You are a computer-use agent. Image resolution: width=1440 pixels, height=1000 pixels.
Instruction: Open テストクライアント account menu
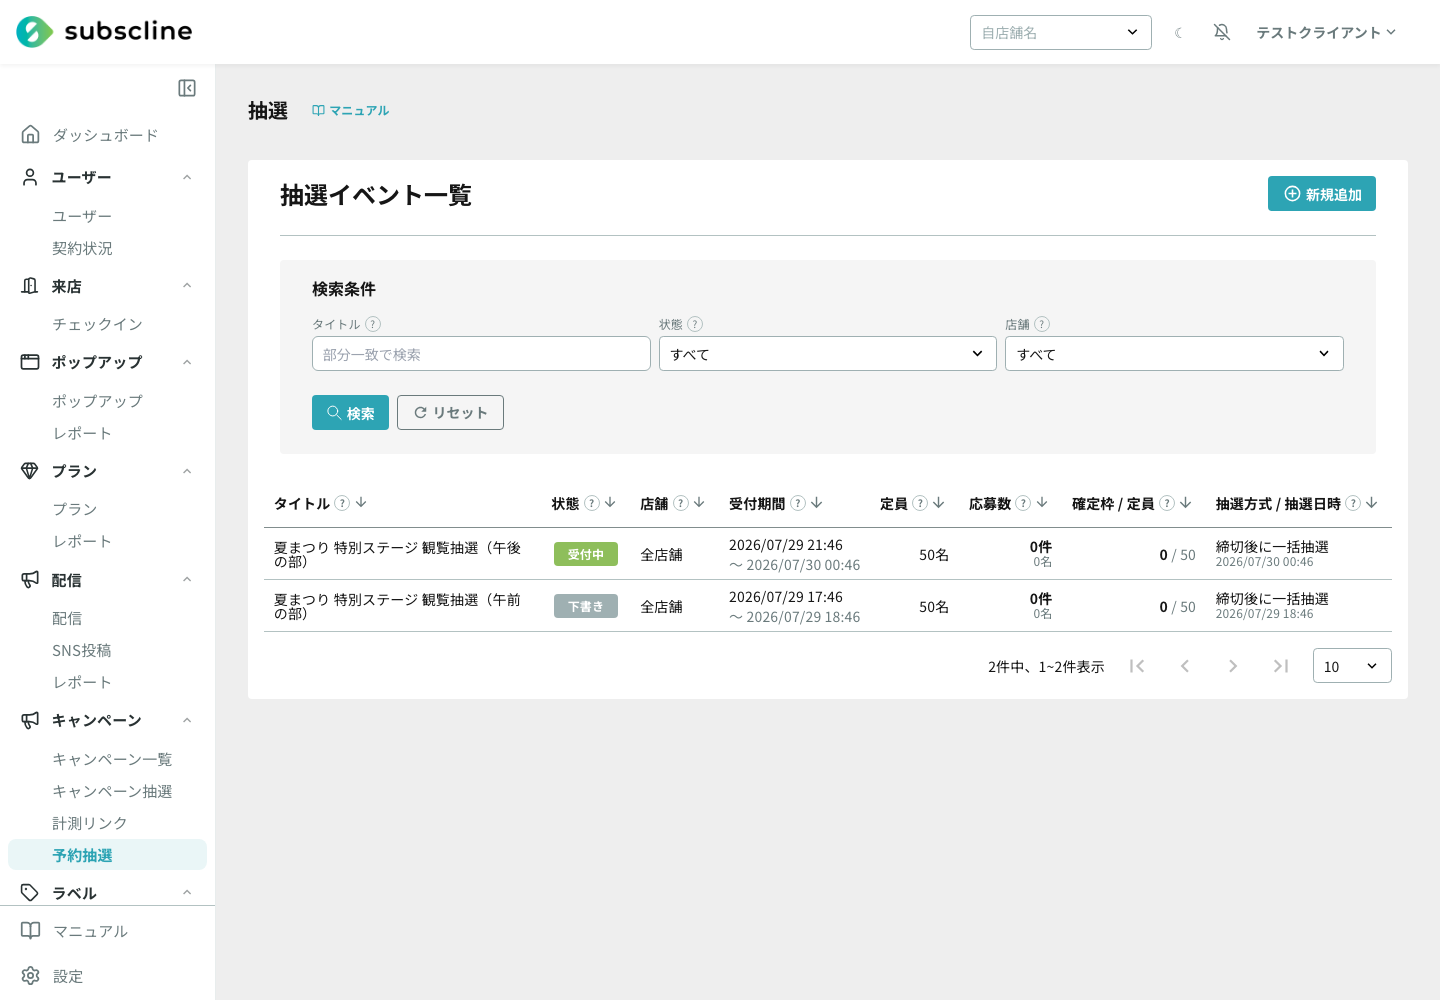pos(1326,32)
